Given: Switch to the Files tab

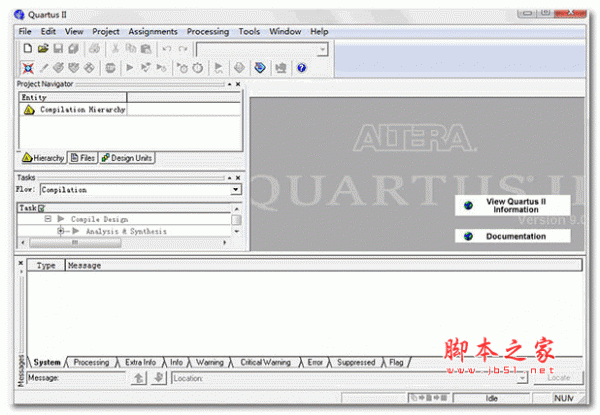Looking at the screenshot, I should (x=83, y=158).
